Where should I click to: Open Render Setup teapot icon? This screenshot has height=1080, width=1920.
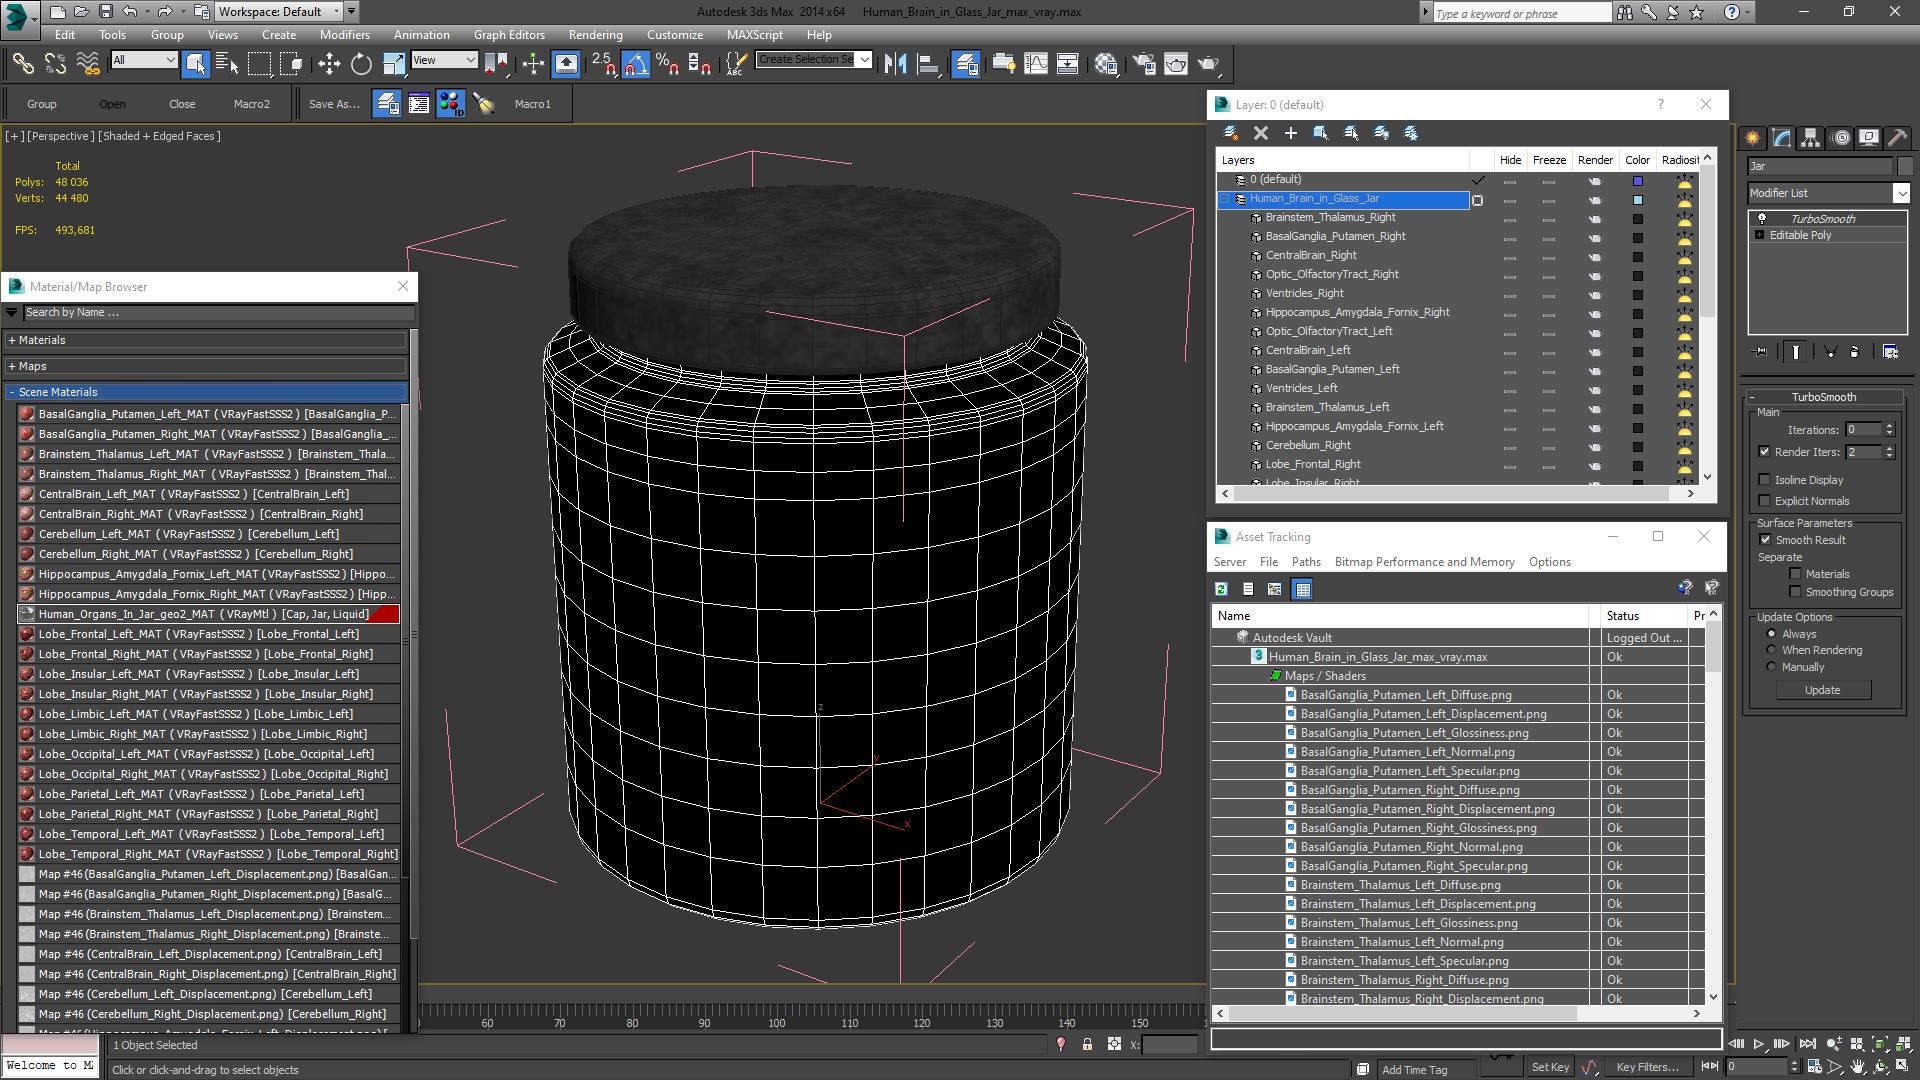pyautogui.click(x=1144, y=64)
